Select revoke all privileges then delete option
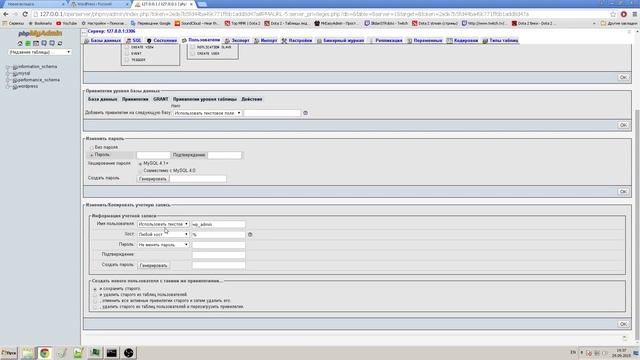 click(x=95, y=301)
